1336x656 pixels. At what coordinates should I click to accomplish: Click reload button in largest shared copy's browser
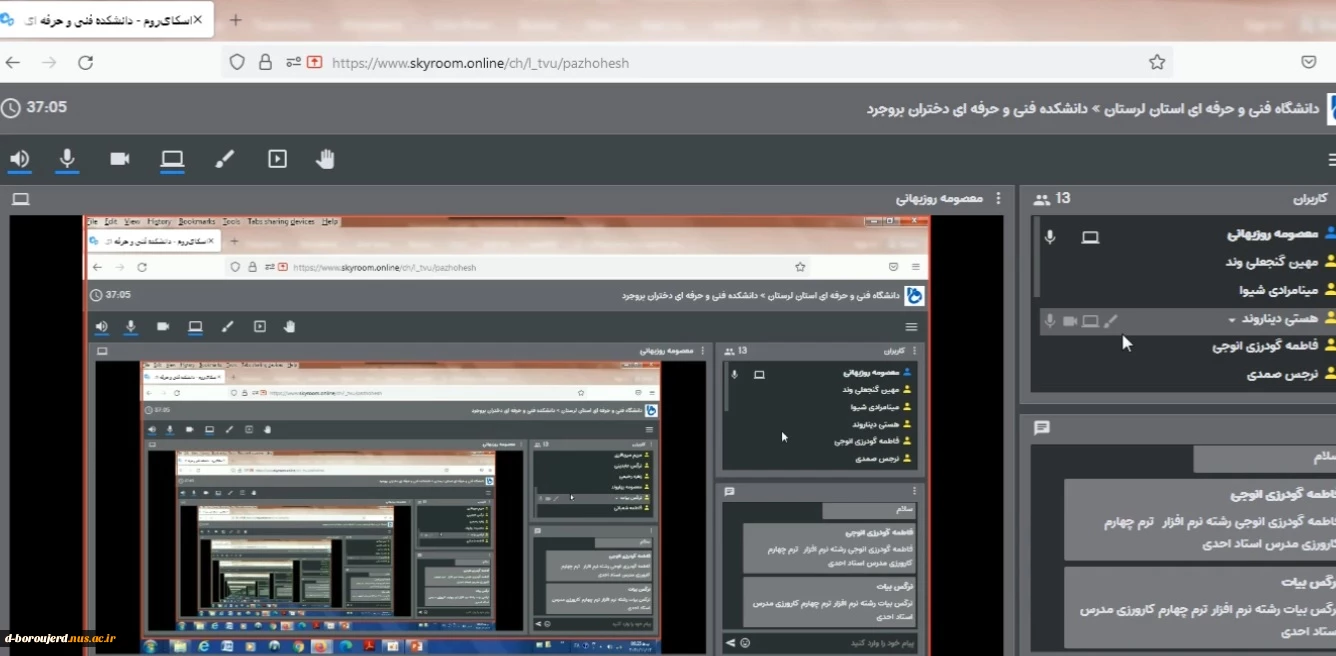[142, 267]
